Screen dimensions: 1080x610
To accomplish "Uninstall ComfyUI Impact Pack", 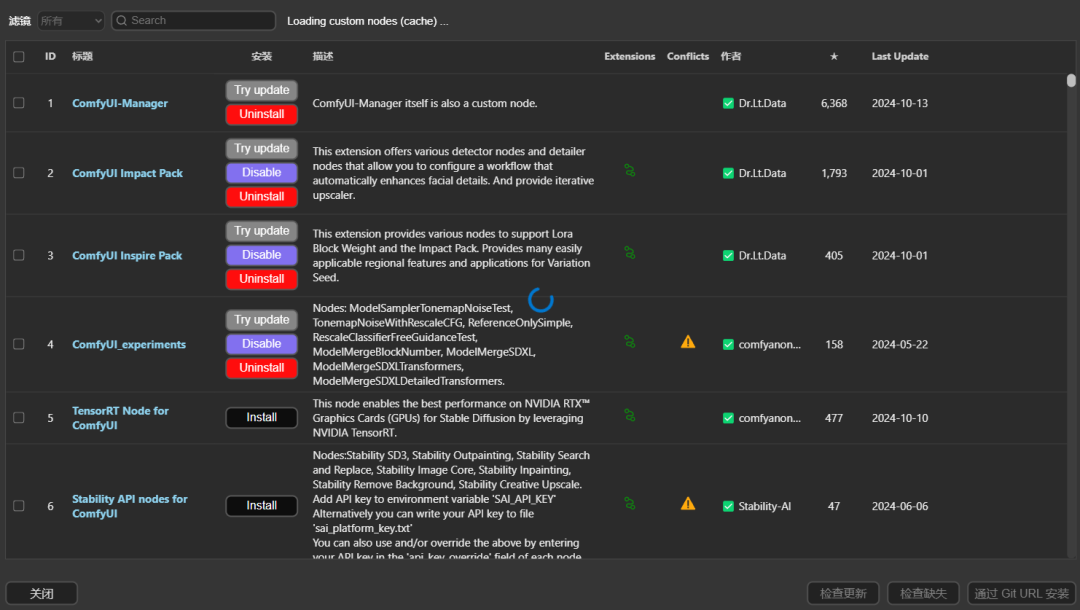I will click(262, 197).
